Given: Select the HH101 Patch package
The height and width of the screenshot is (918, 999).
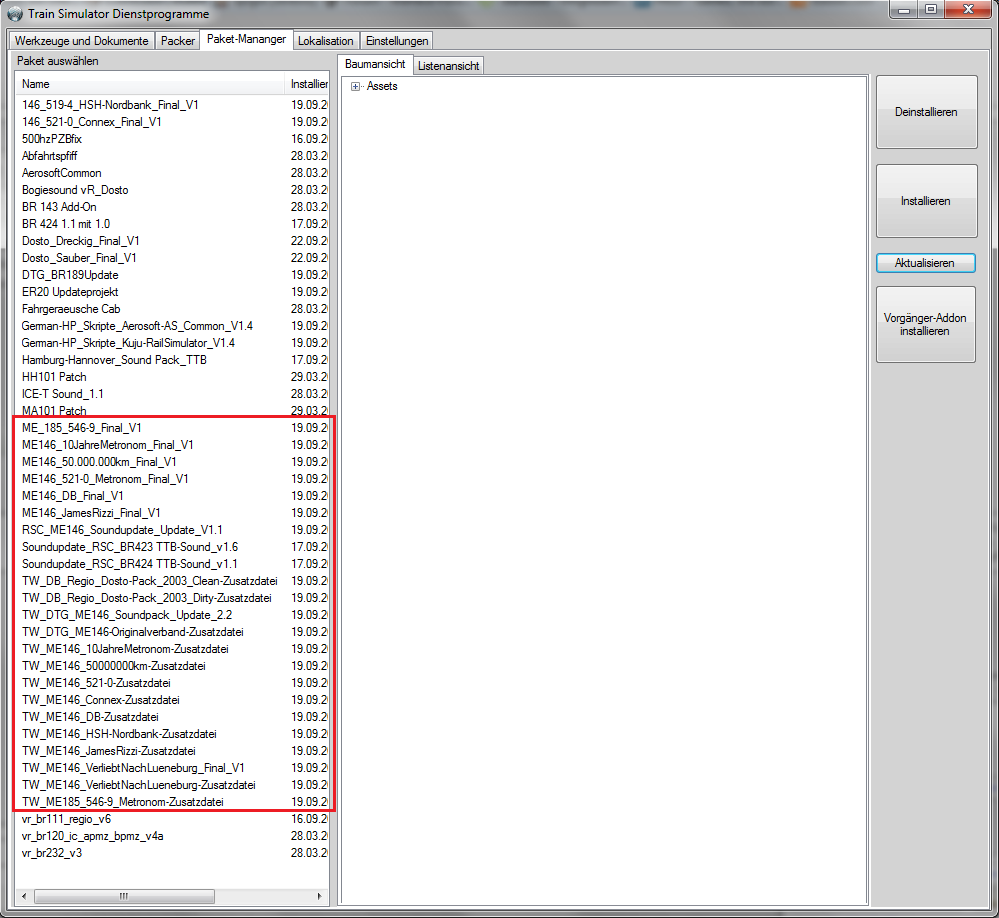Looking at the screenshot, I should (x=54, y=377).
